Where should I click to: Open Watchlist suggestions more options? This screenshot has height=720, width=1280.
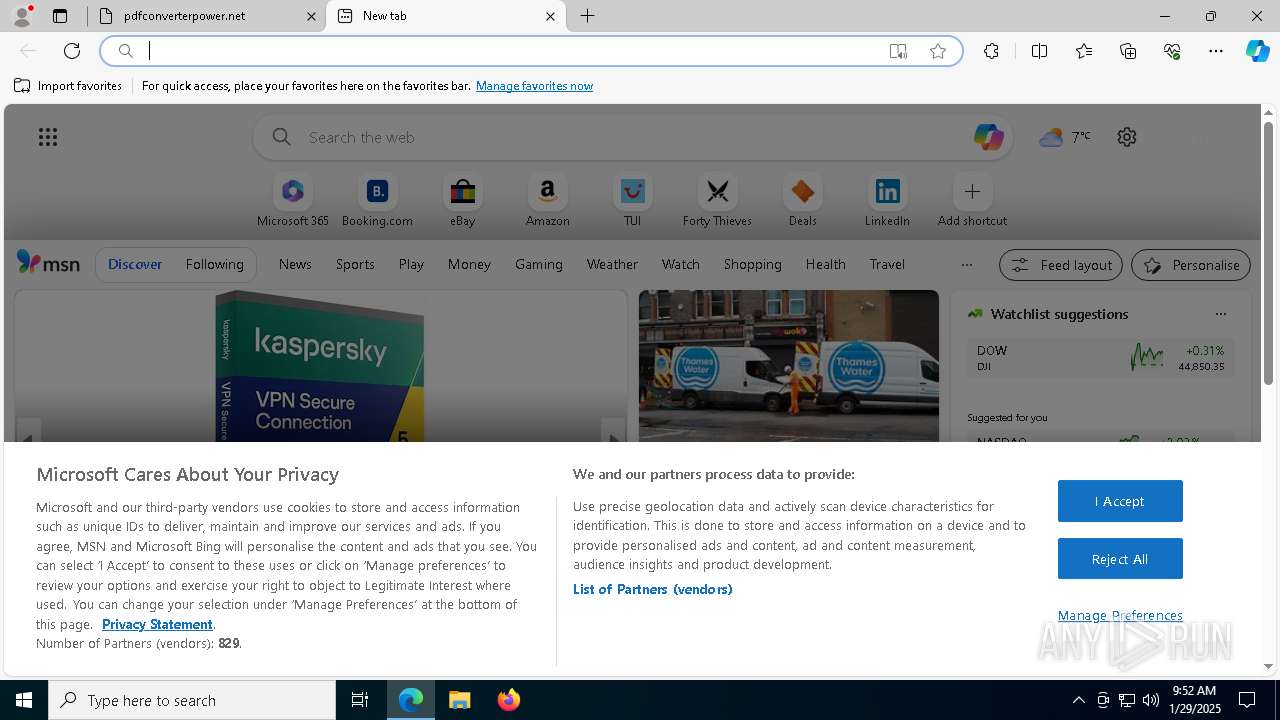click(1221, 314)
